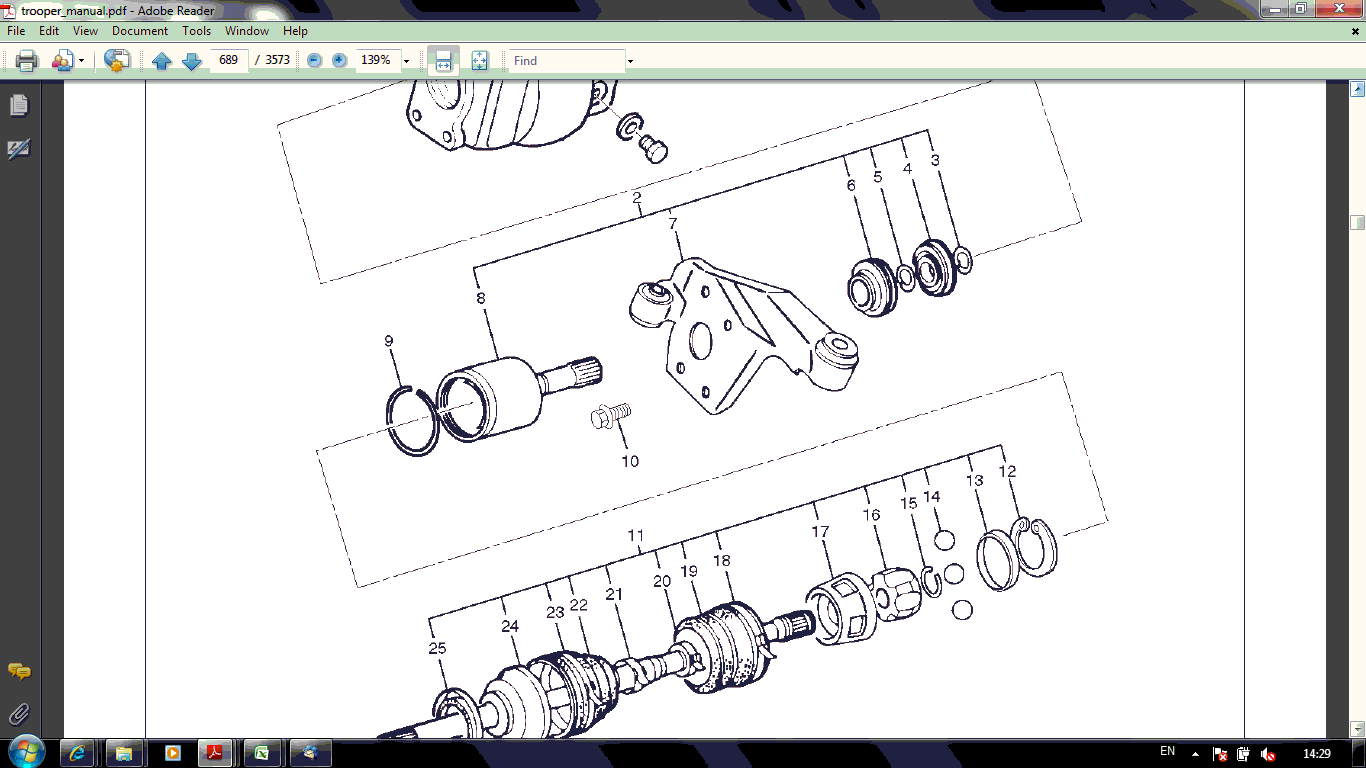Expand the Find options dropdown arrow
1366x768 pixels.
(x=630, y=61)
